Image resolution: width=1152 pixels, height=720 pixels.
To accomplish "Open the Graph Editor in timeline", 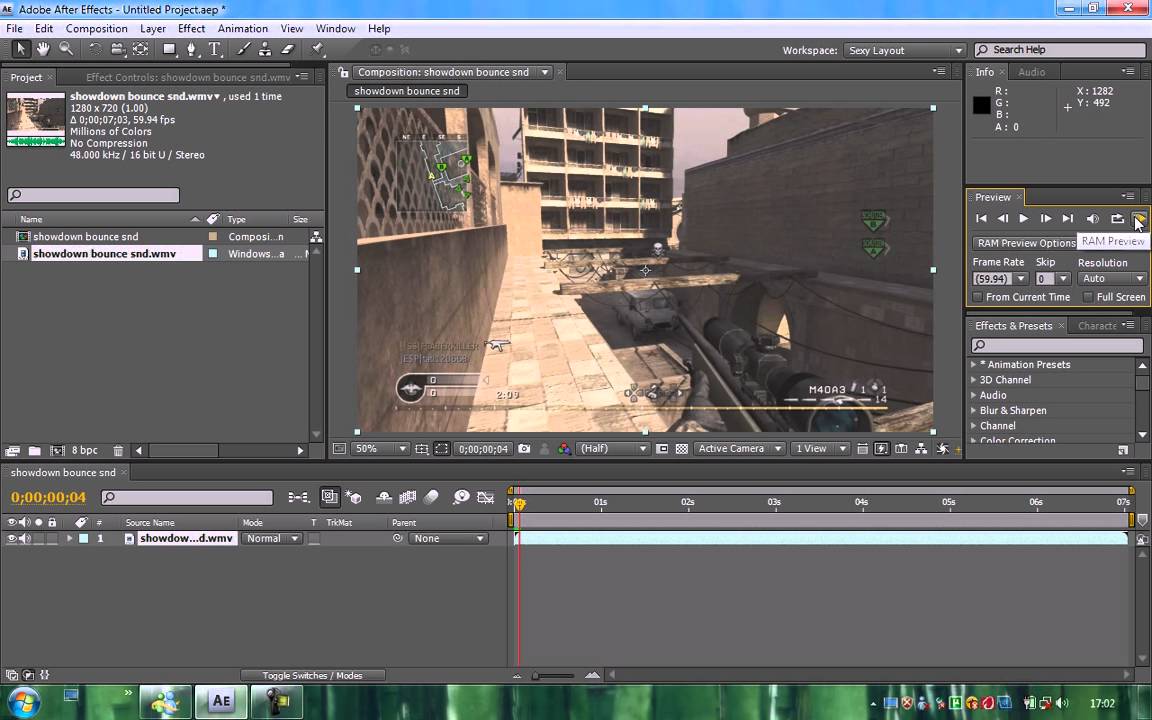I will pos(486,497).
